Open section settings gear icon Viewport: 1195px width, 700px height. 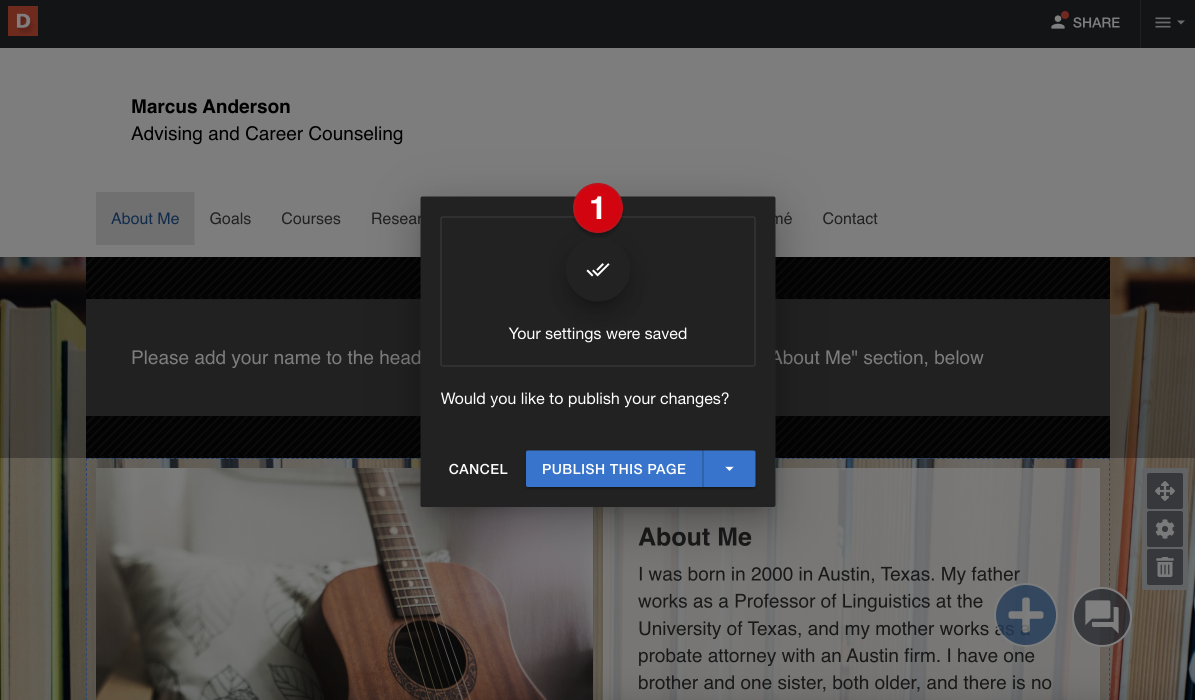coord(1165,528)
